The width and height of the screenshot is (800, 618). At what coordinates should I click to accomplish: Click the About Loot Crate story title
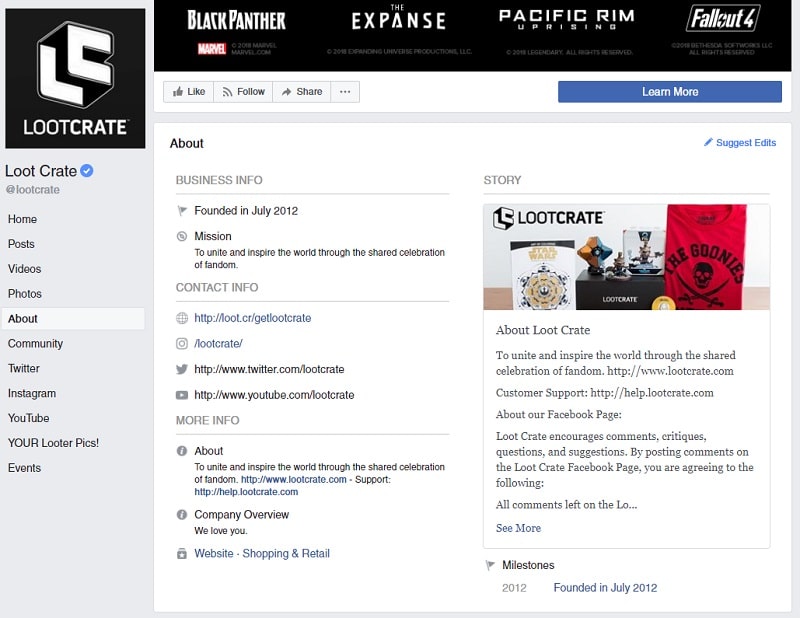pyautogui.click(x=543, y=330)
